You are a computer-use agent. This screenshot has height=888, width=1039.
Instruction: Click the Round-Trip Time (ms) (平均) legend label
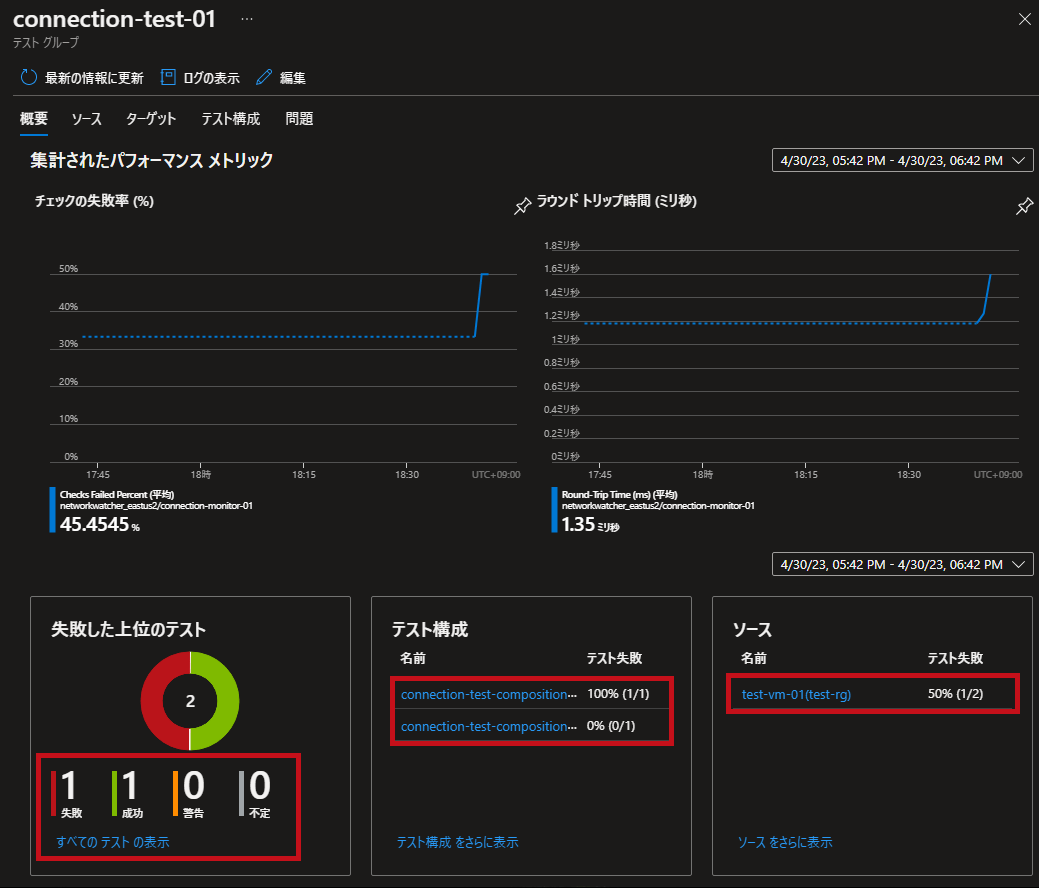coord(620,494)
